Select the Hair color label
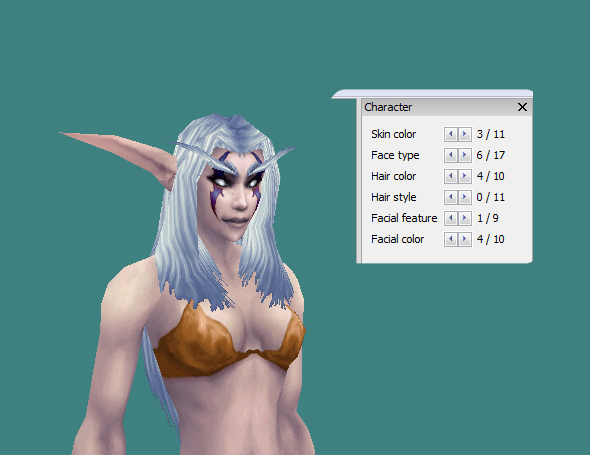 coord(393,176)
